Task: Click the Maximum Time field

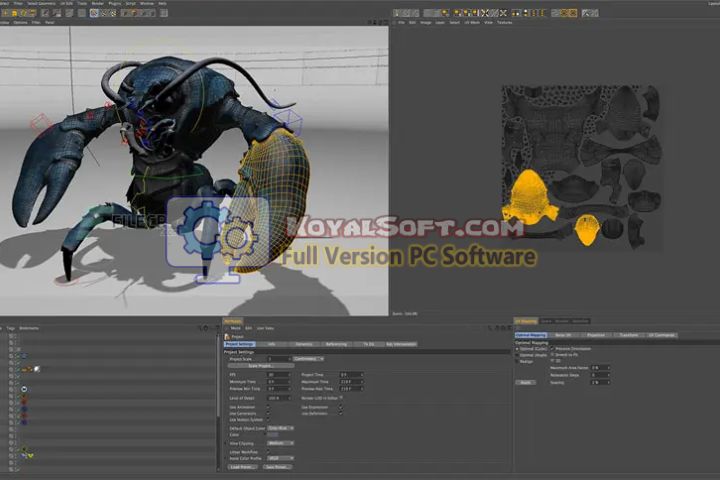Action: click(351, 382)
